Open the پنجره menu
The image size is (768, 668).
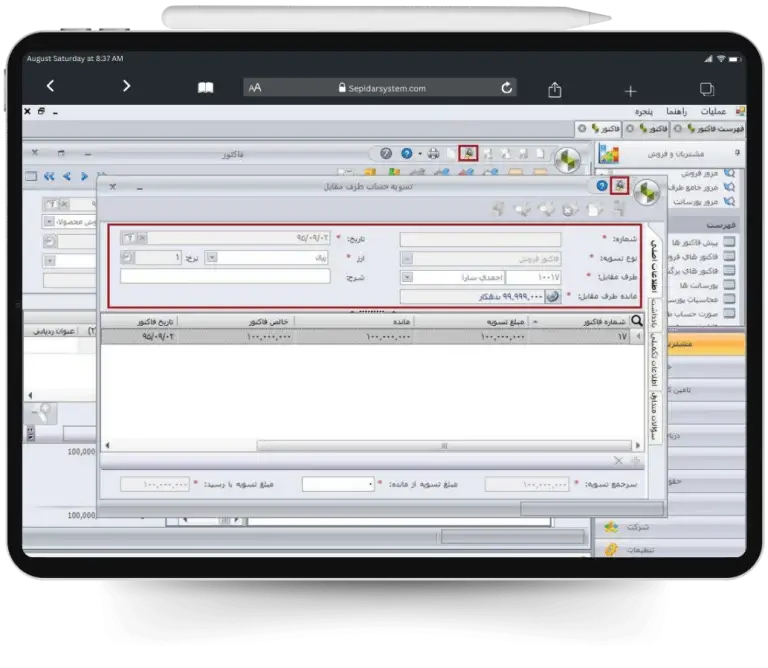pos(643,112)
